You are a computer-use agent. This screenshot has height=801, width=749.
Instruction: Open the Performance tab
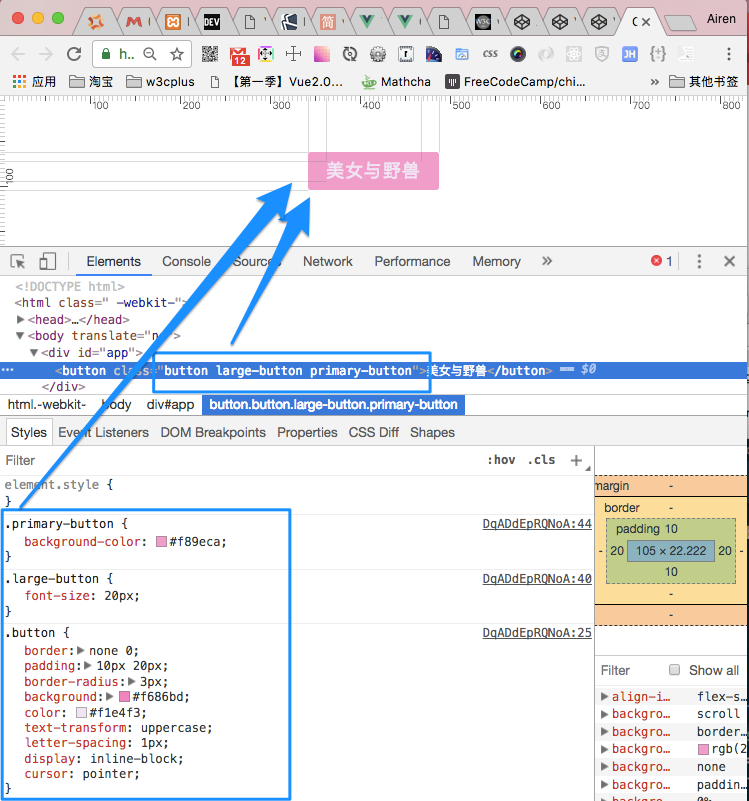(412, 262)
